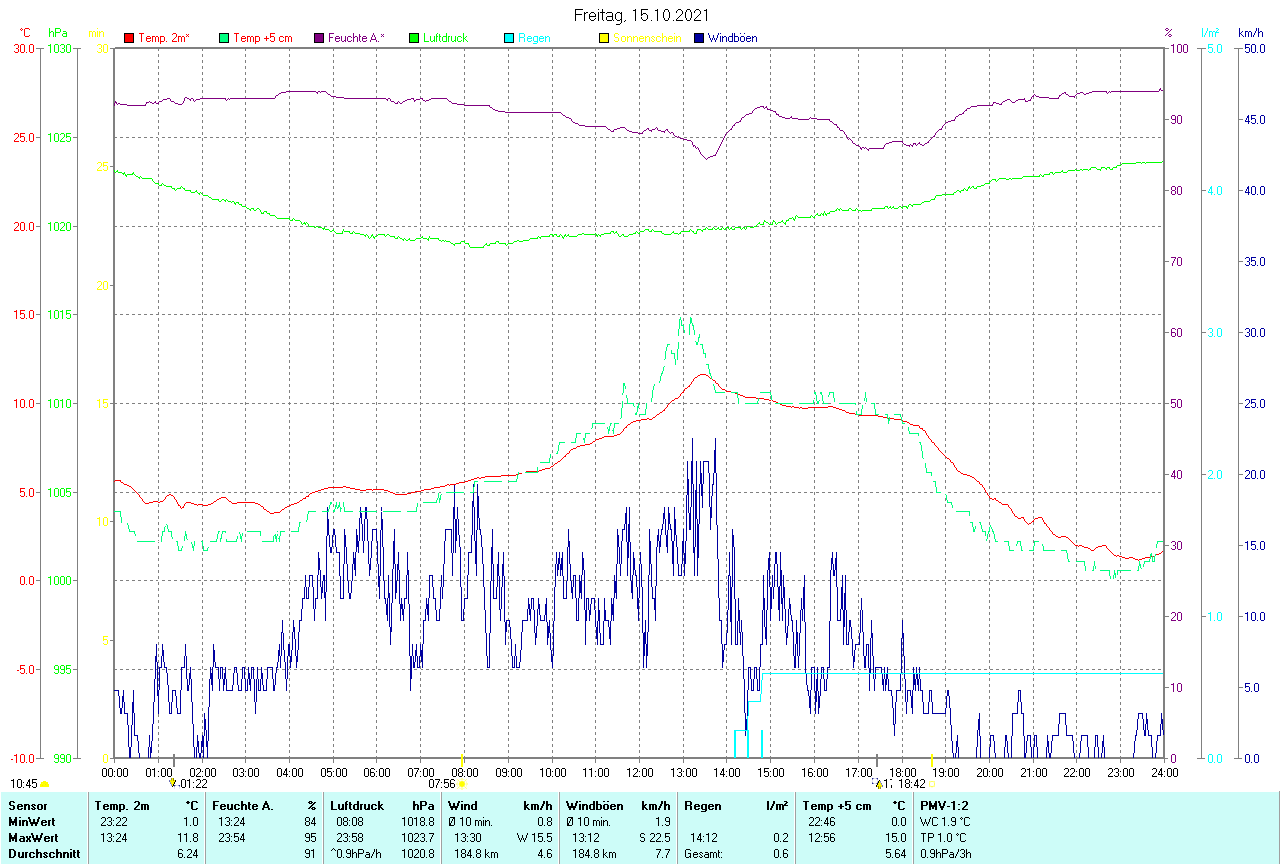Click the 50.0 km/h axis tick label

point(1253,48)
